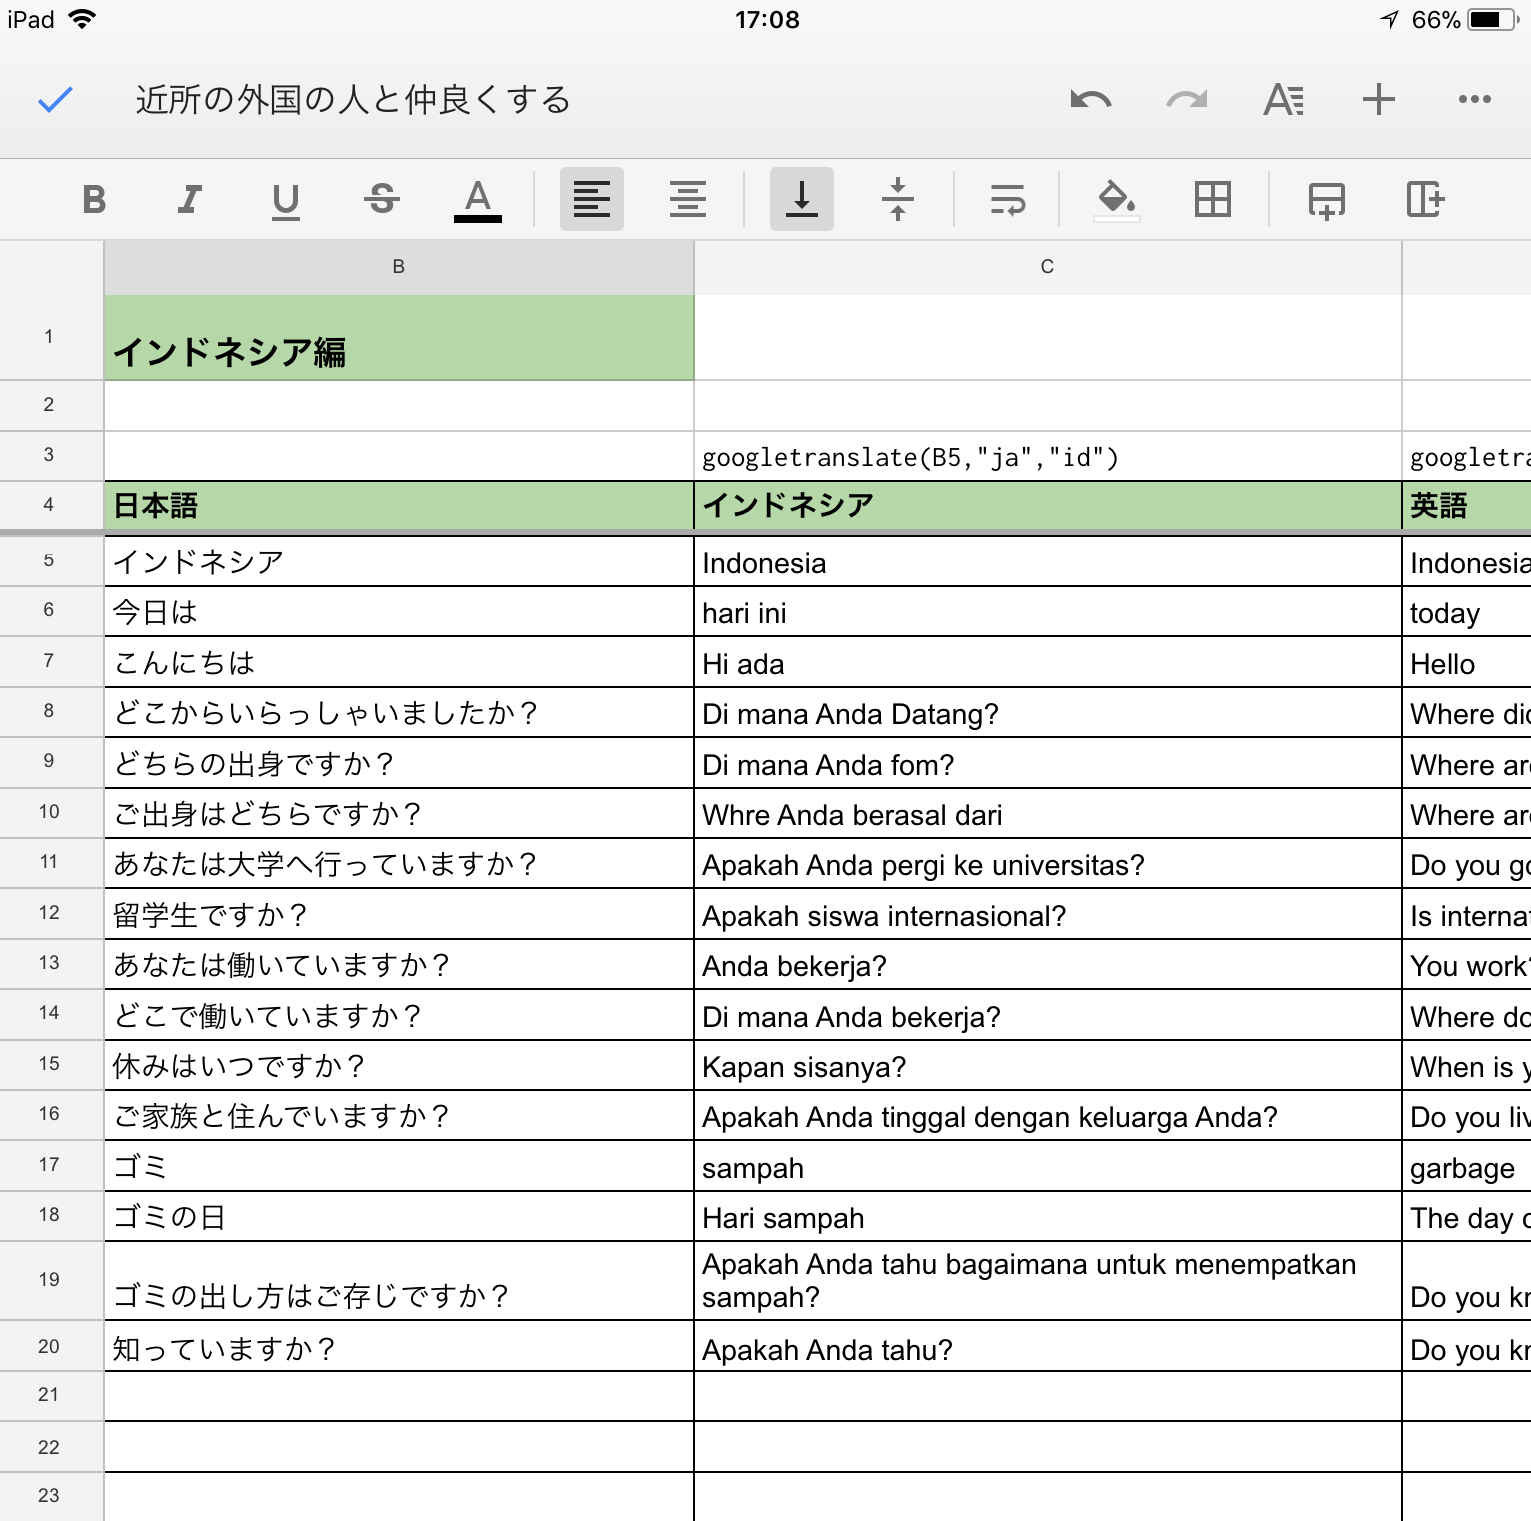
Task: Select the header cell 日本語
Action: [399, 506]
